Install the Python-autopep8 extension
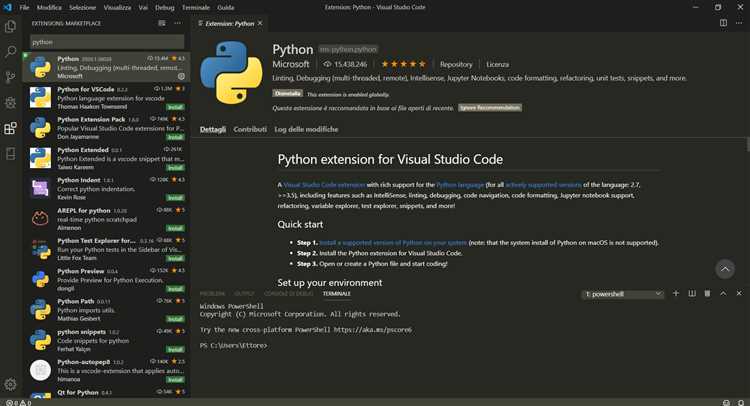The image size is (750, 406). click(175, 380)
